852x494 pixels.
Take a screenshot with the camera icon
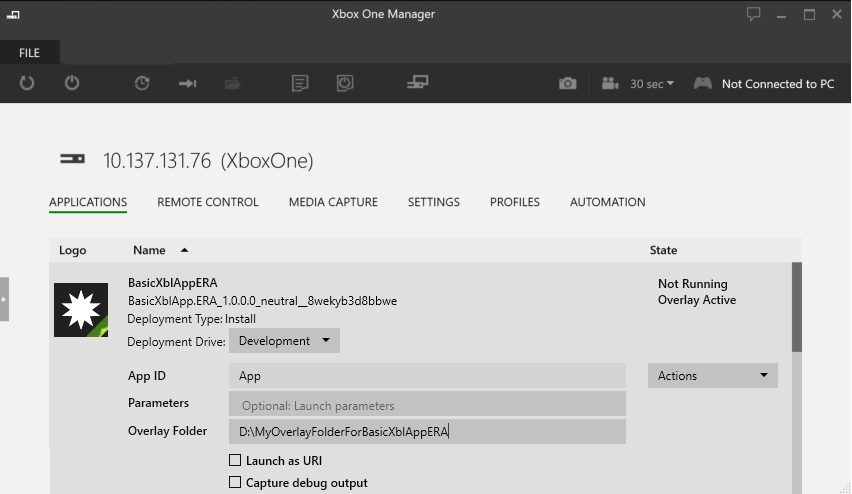(x=567, y=83)
